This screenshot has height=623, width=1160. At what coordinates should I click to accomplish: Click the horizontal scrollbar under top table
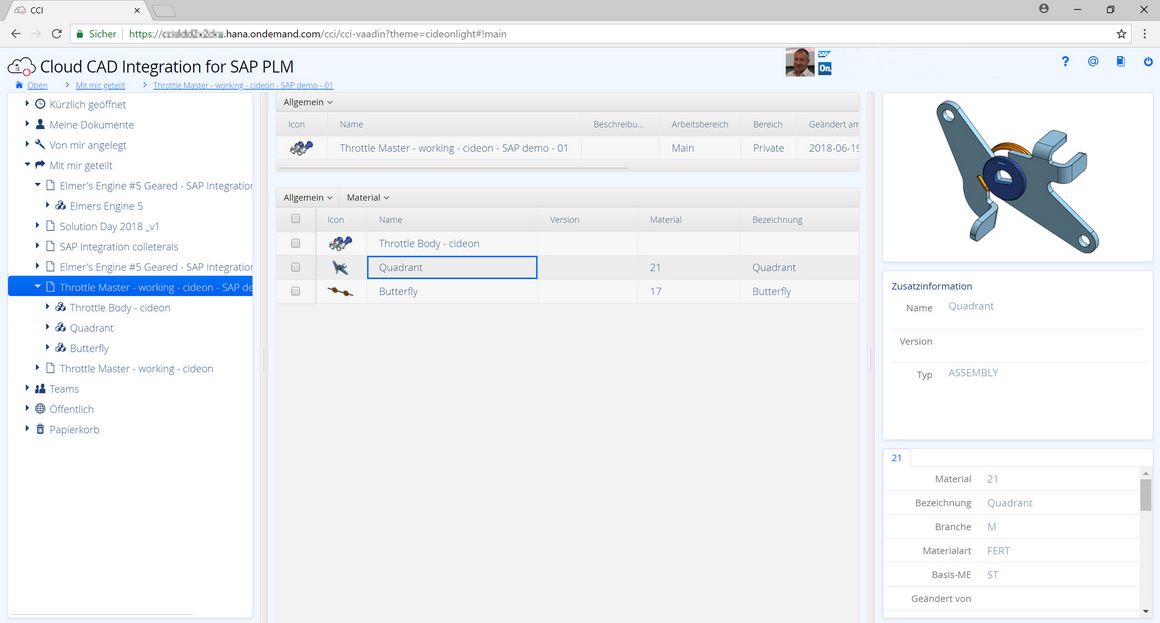[x=453, y=169]
